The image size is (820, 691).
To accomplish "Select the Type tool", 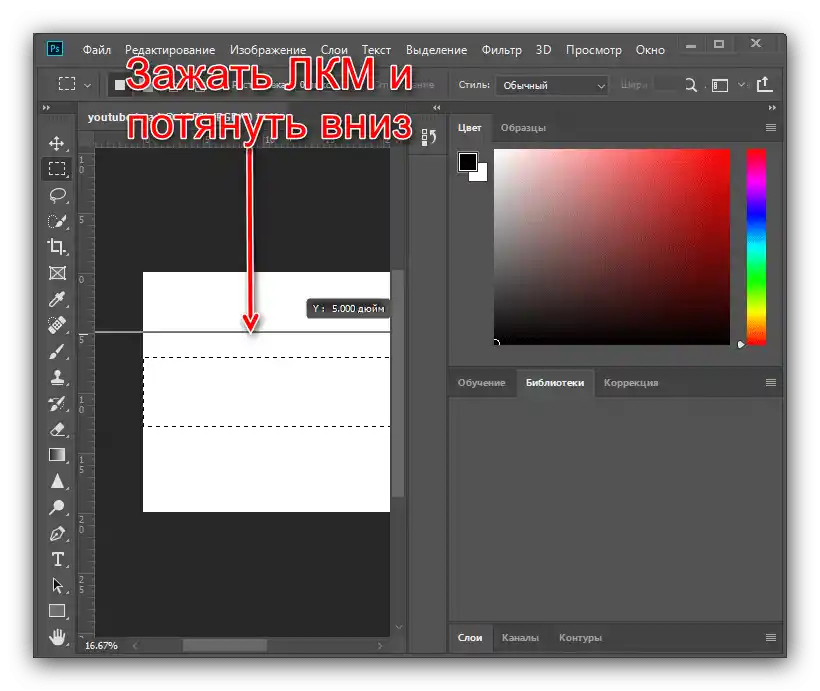I will pos(58,560).
